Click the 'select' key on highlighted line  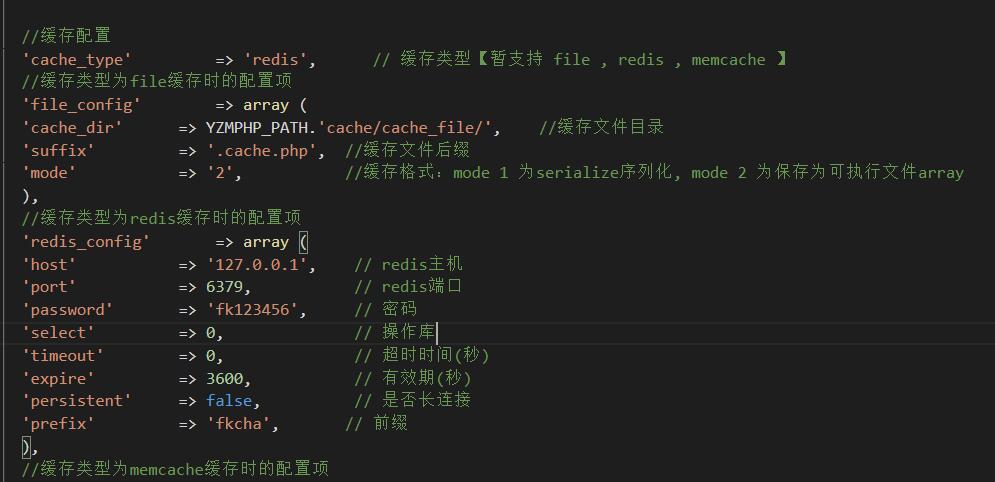coord(58,333)
